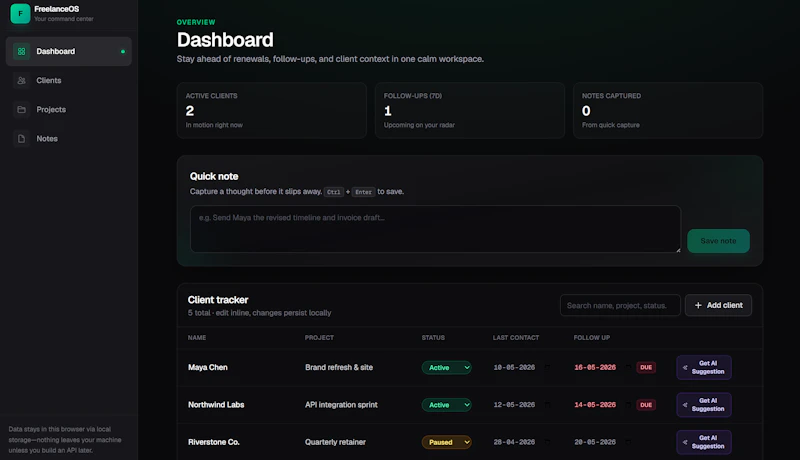Click the Northwind Labs name cell
Screen dimensions: 800x460
pos(216,405)
